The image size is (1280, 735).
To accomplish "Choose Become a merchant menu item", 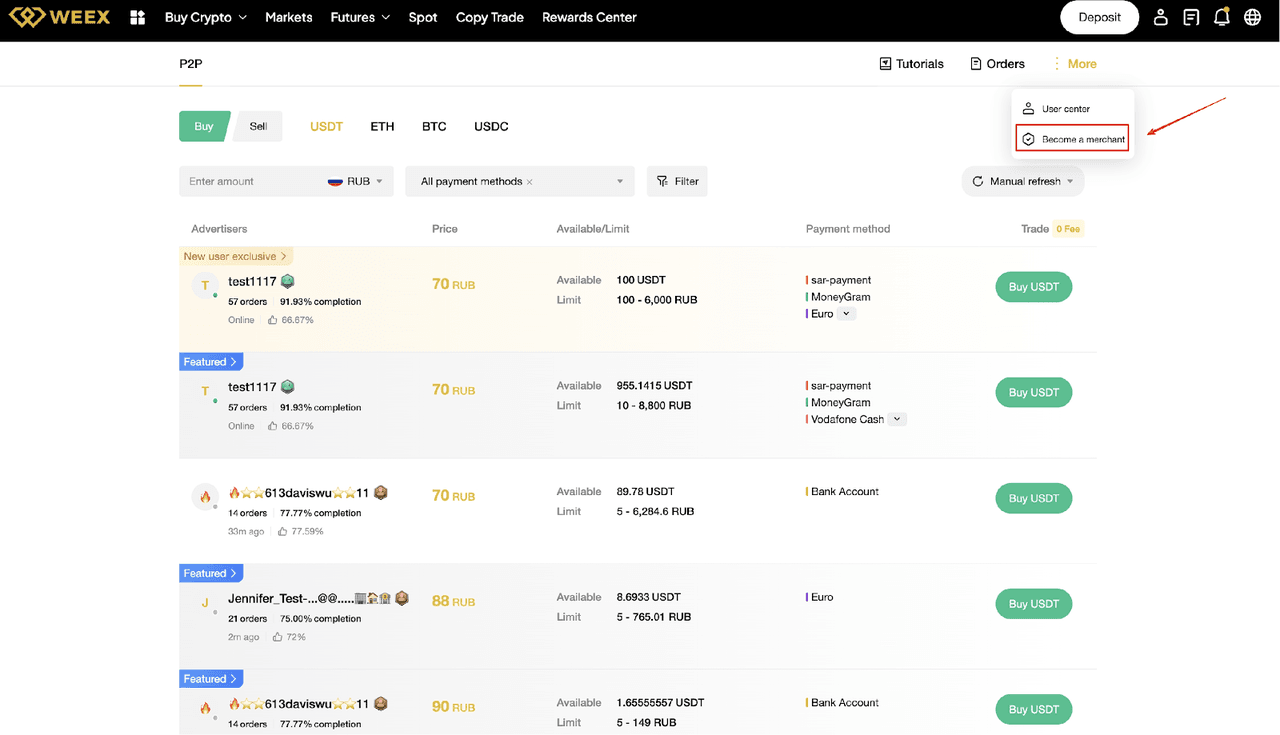I will (x=1072, y=139).
